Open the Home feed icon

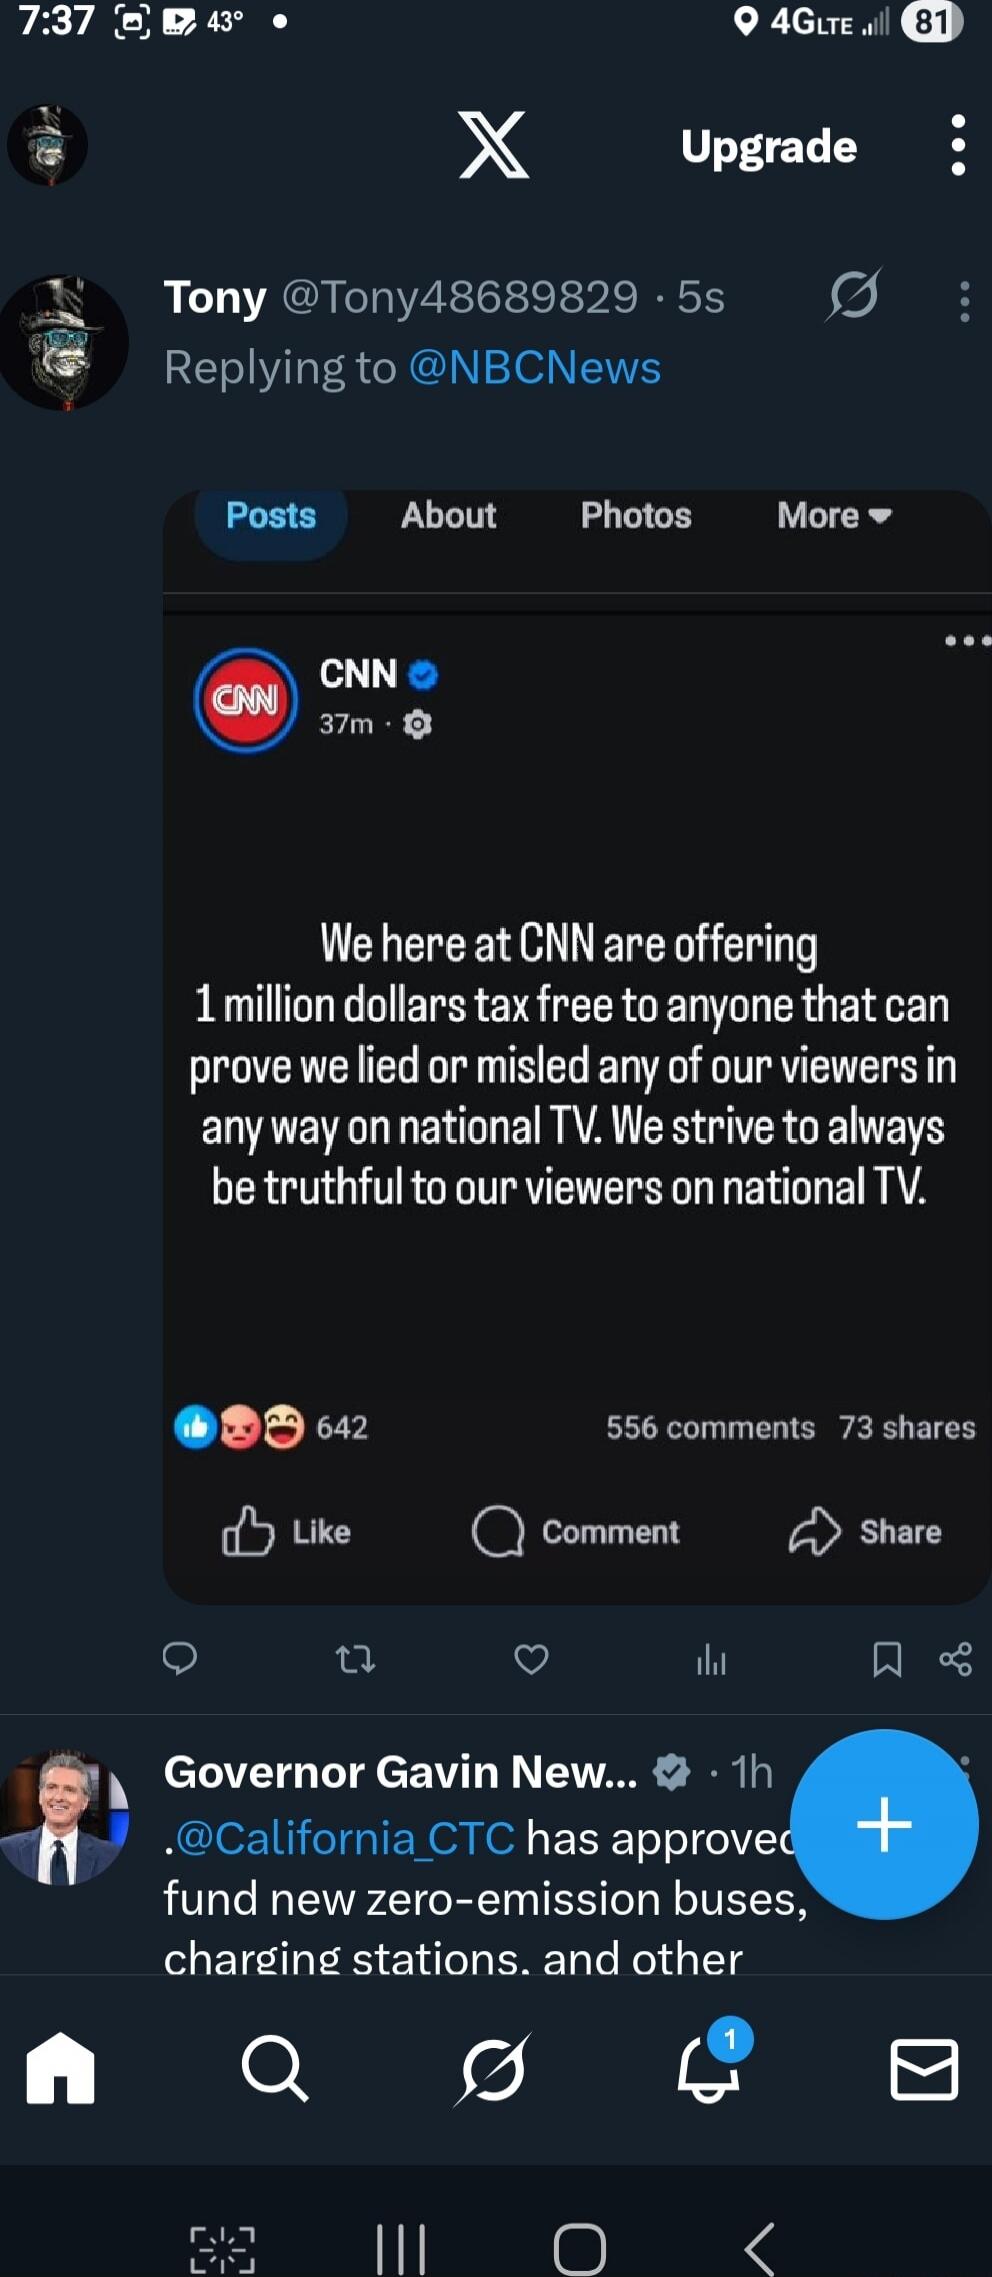(x=61, y=2069)
